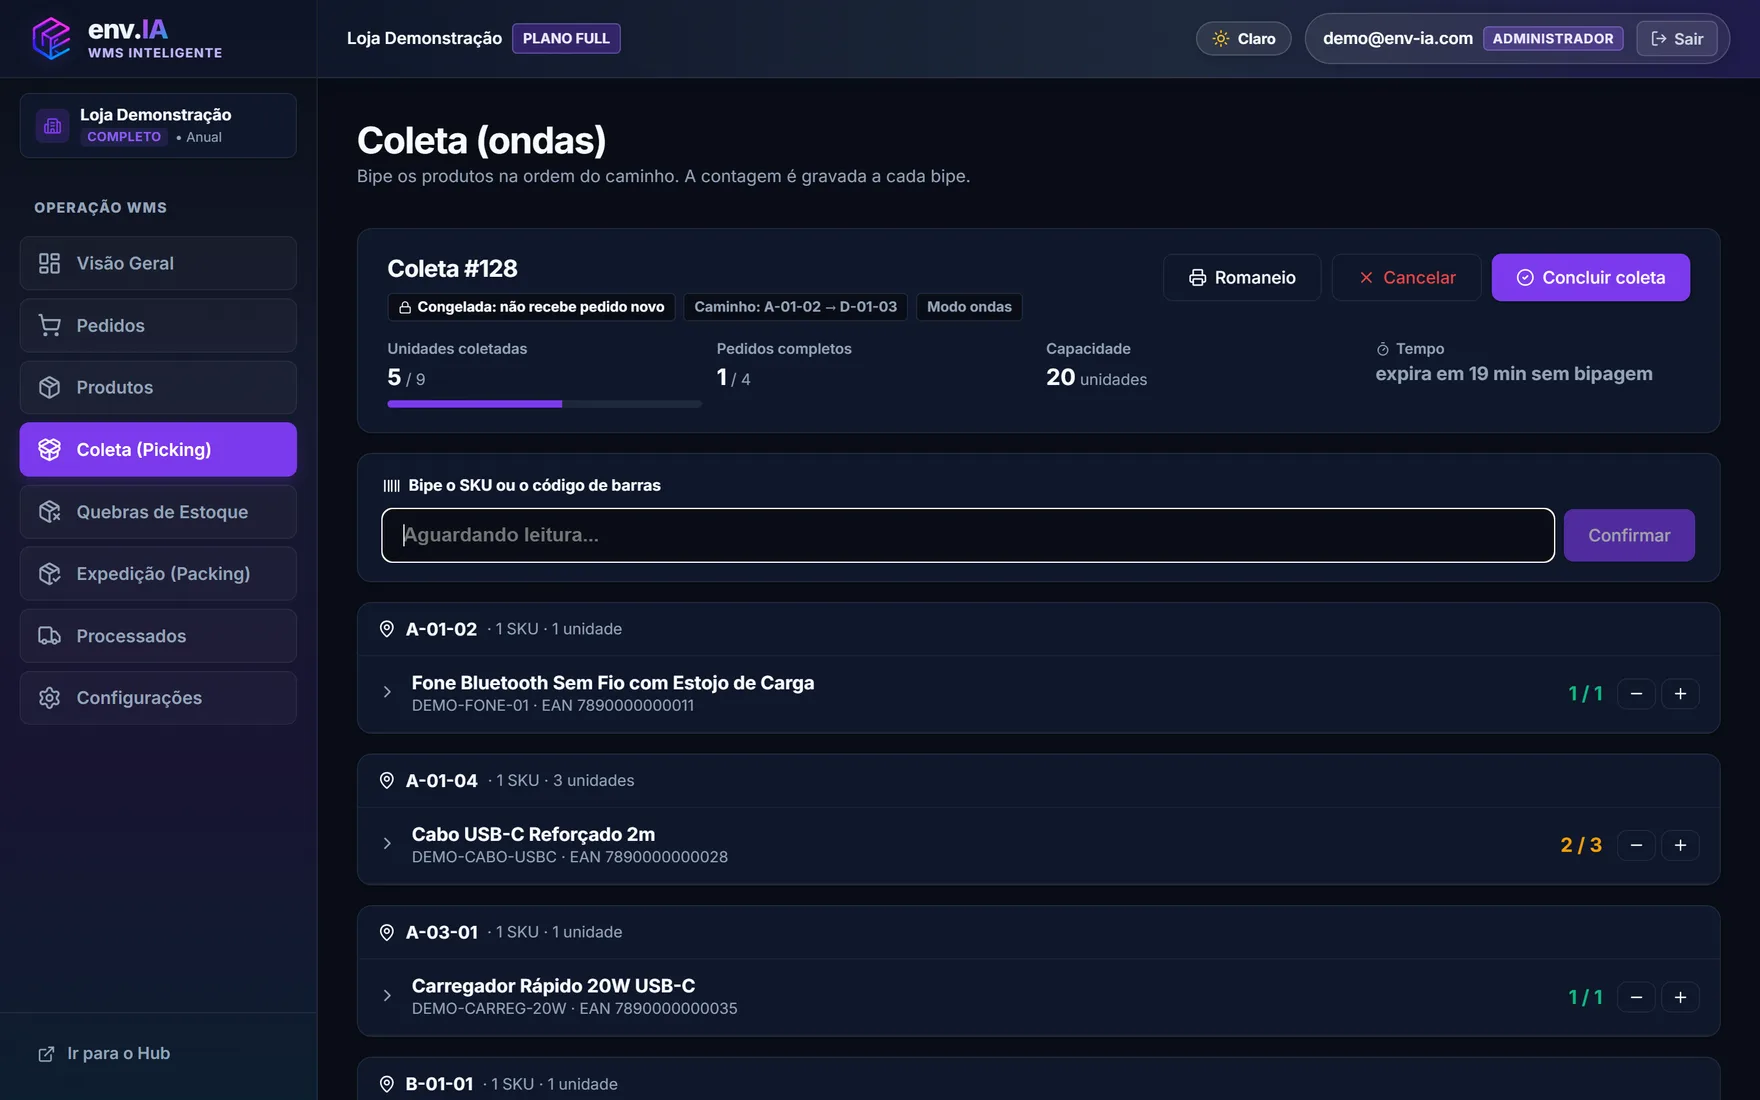Click the Quebras de Estoque icon
This screenshot has width=1760, height=1100.
click(x=49, y=511)
